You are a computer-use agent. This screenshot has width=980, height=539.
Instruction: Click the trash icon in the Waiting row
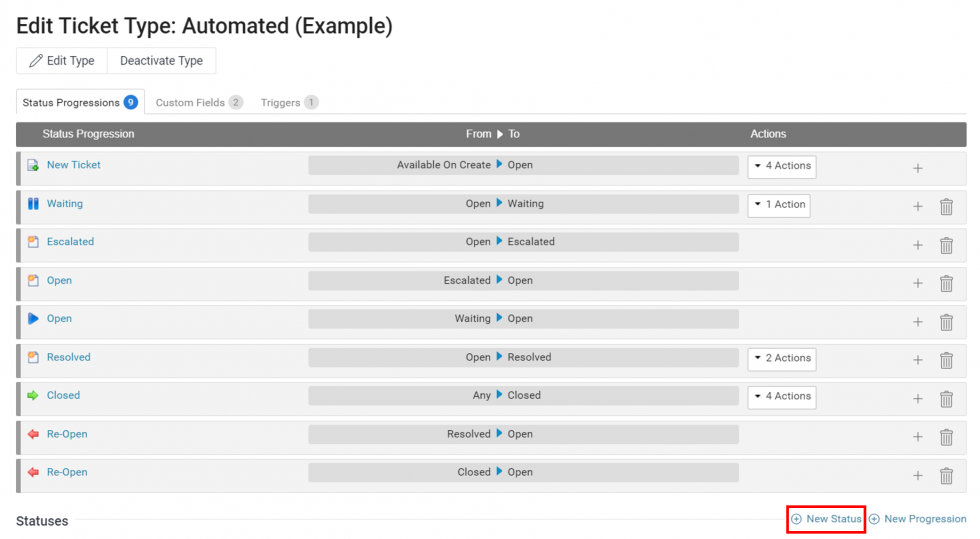click(x=945, y=207)
